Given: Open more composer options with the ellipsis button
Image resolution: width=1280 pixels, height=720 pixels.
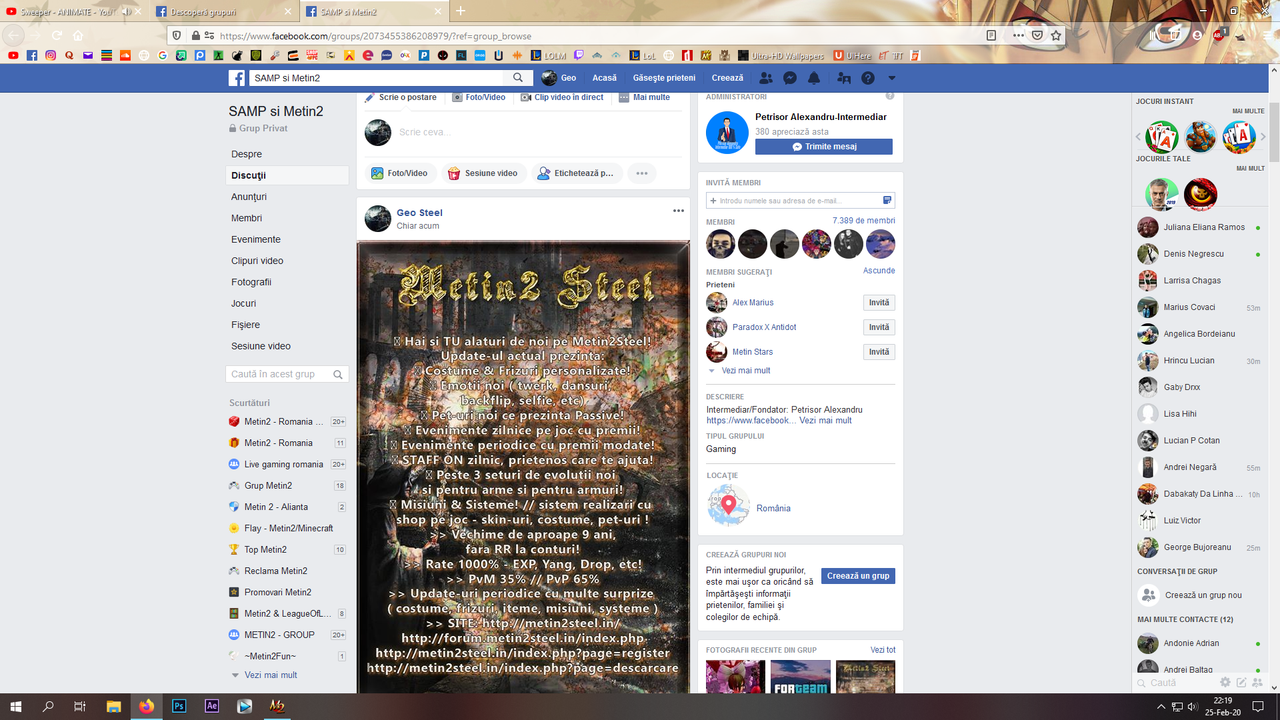Looking at the screenshot, I should (x=642, y=173).
